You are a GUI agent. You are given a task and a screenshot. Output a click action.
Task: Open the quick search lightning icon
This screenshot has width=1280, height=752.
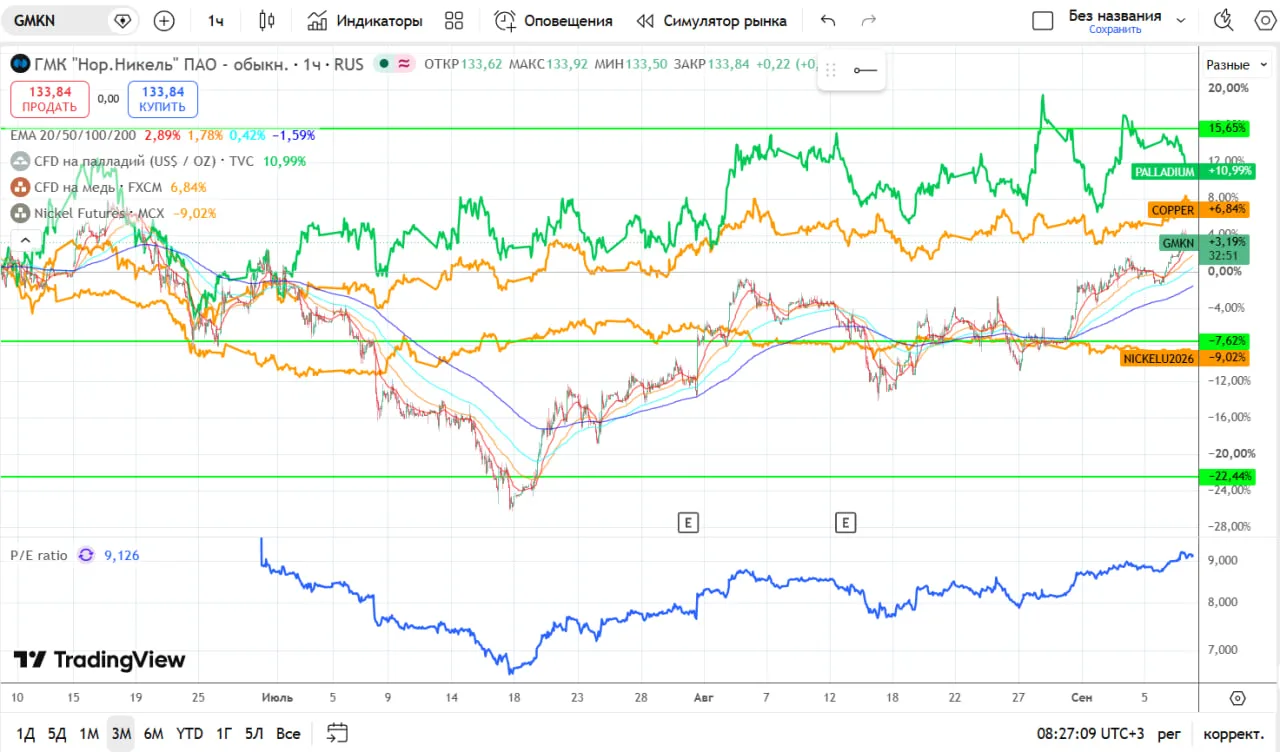click(1223, 20)
